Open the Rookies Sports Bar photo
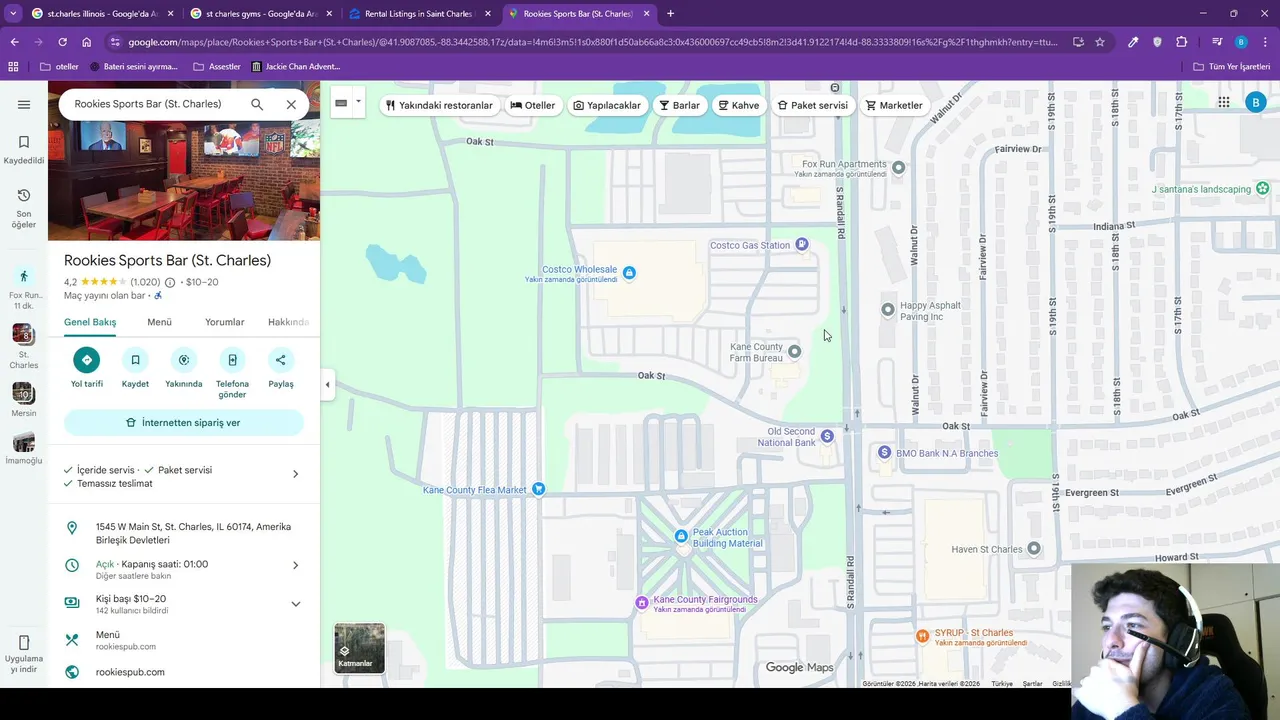Viewport: 1280px width, 720px height. pos(184,180)
